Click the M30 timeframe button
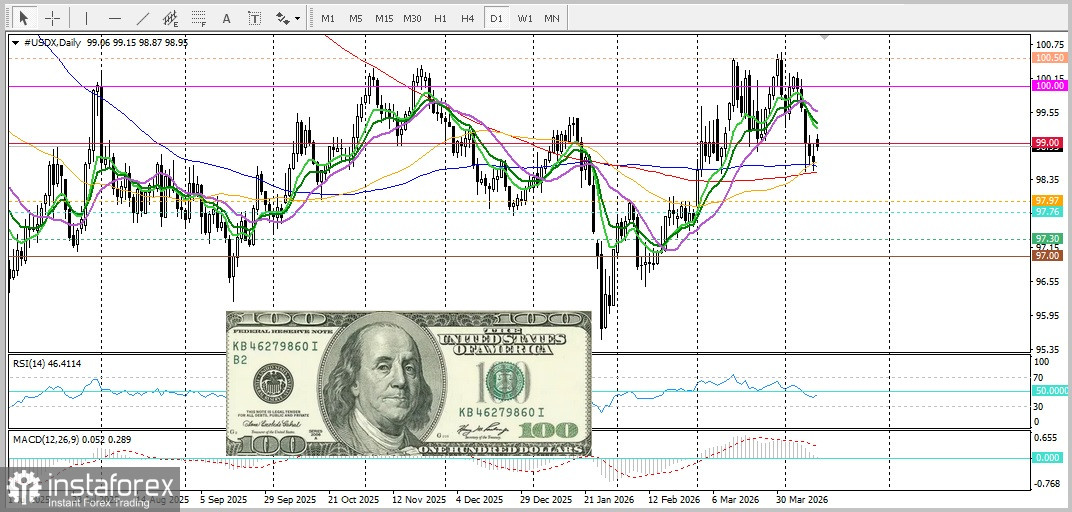This screenshot has height=512, width=1072. click(x=412, y=18)
